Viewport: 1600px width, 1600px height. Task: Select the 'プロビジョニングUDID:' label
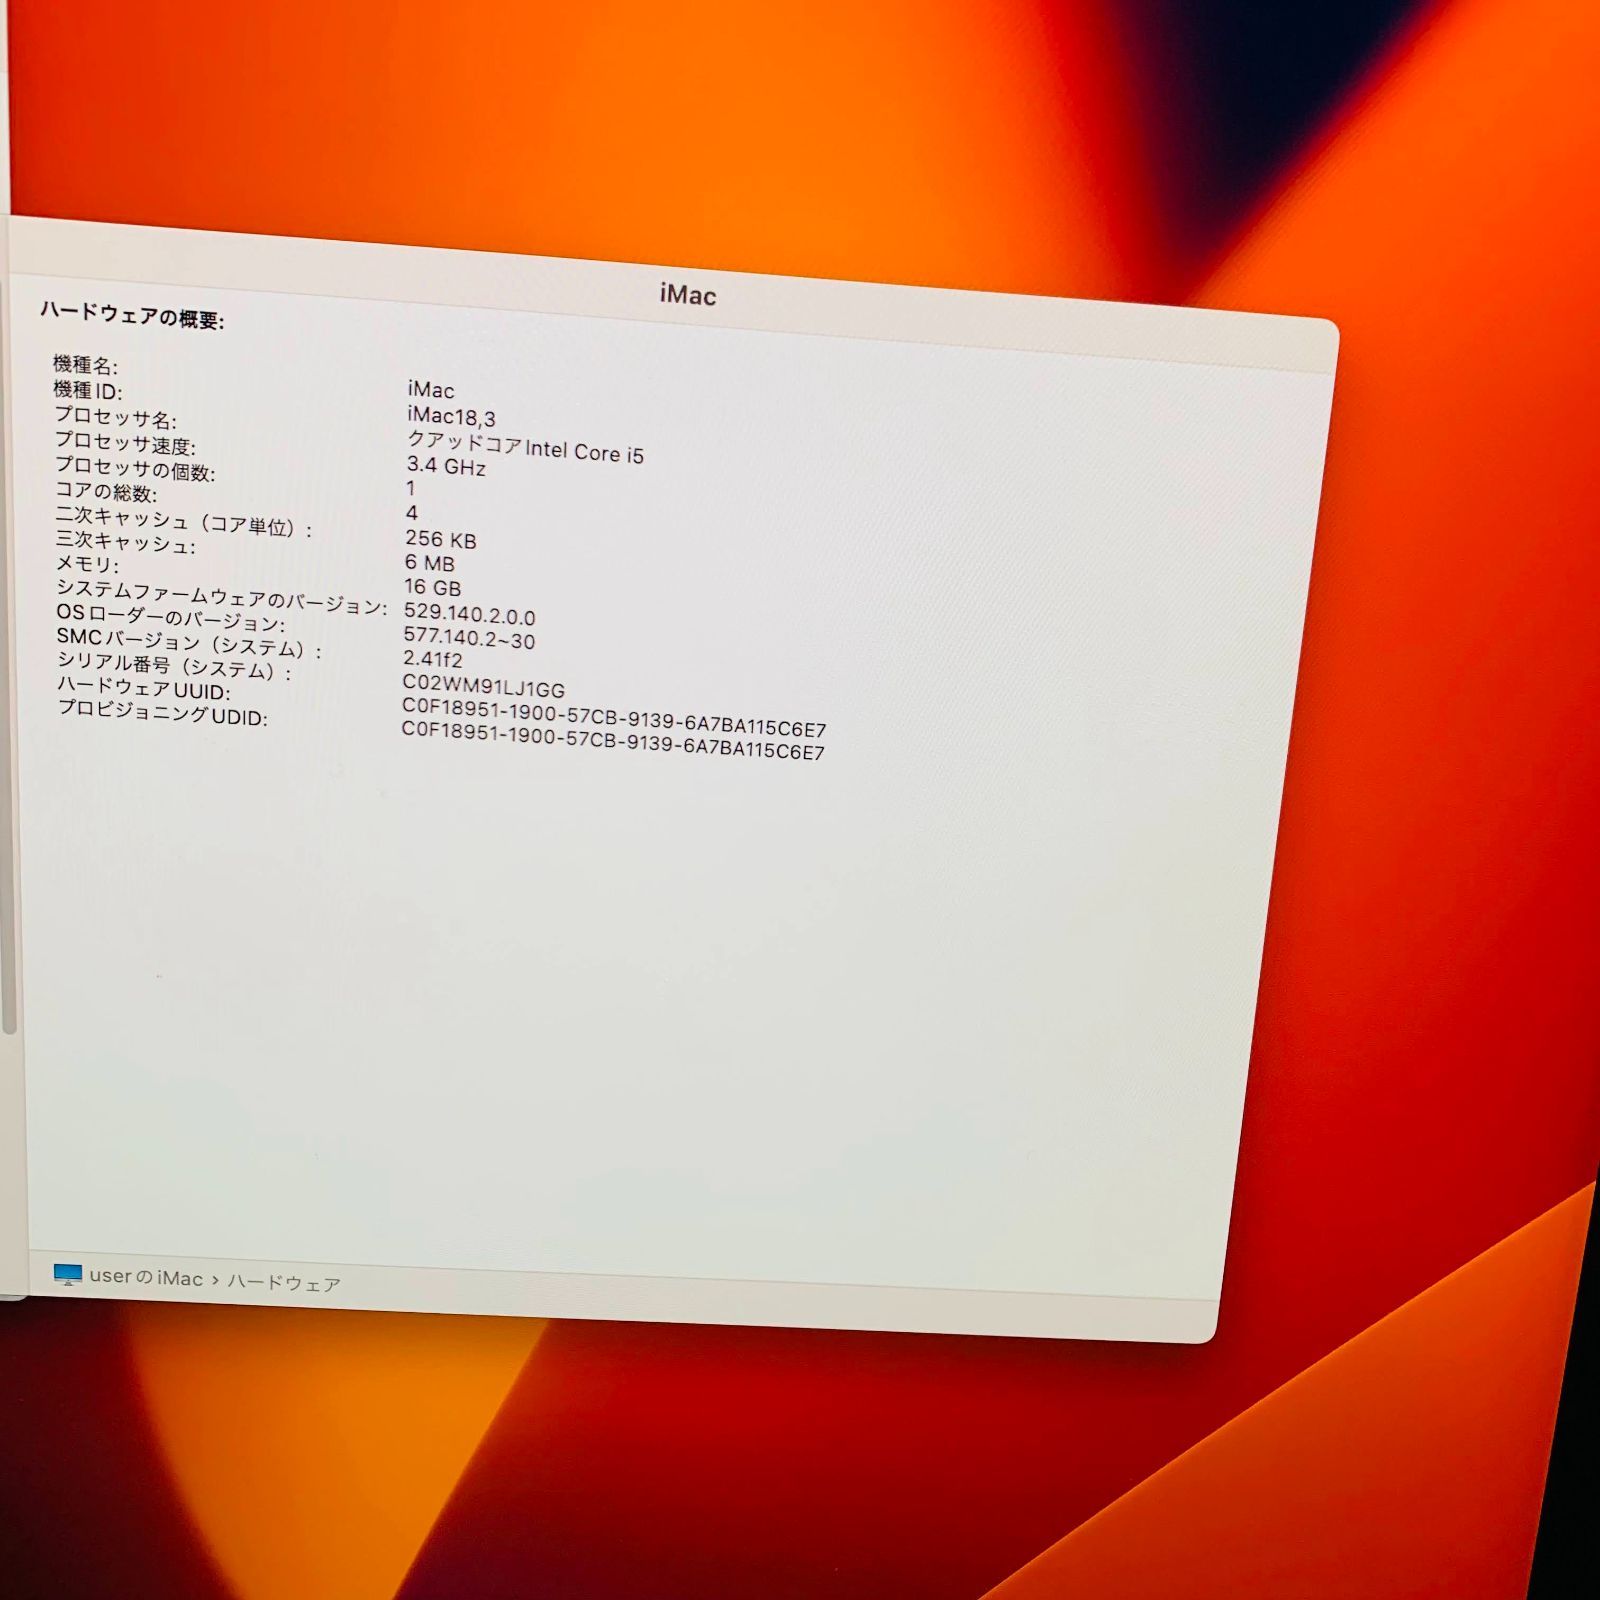coord(162,713)
